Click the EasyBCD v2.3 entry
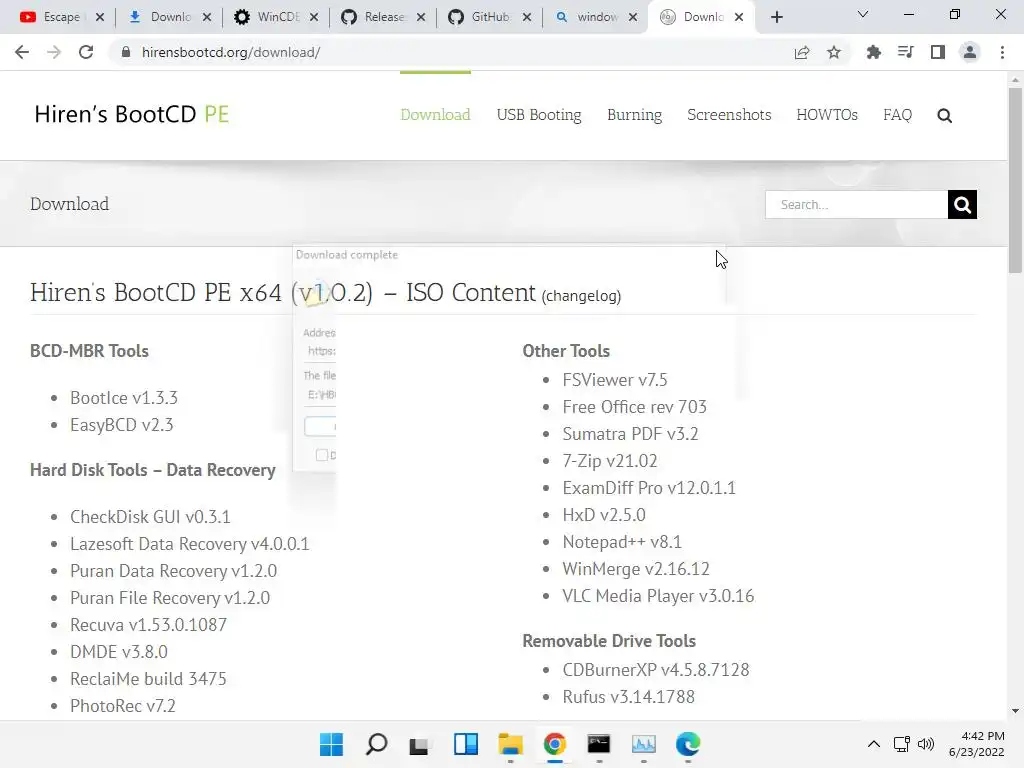The image size is (1024, 768). click(x=121, y=425)
